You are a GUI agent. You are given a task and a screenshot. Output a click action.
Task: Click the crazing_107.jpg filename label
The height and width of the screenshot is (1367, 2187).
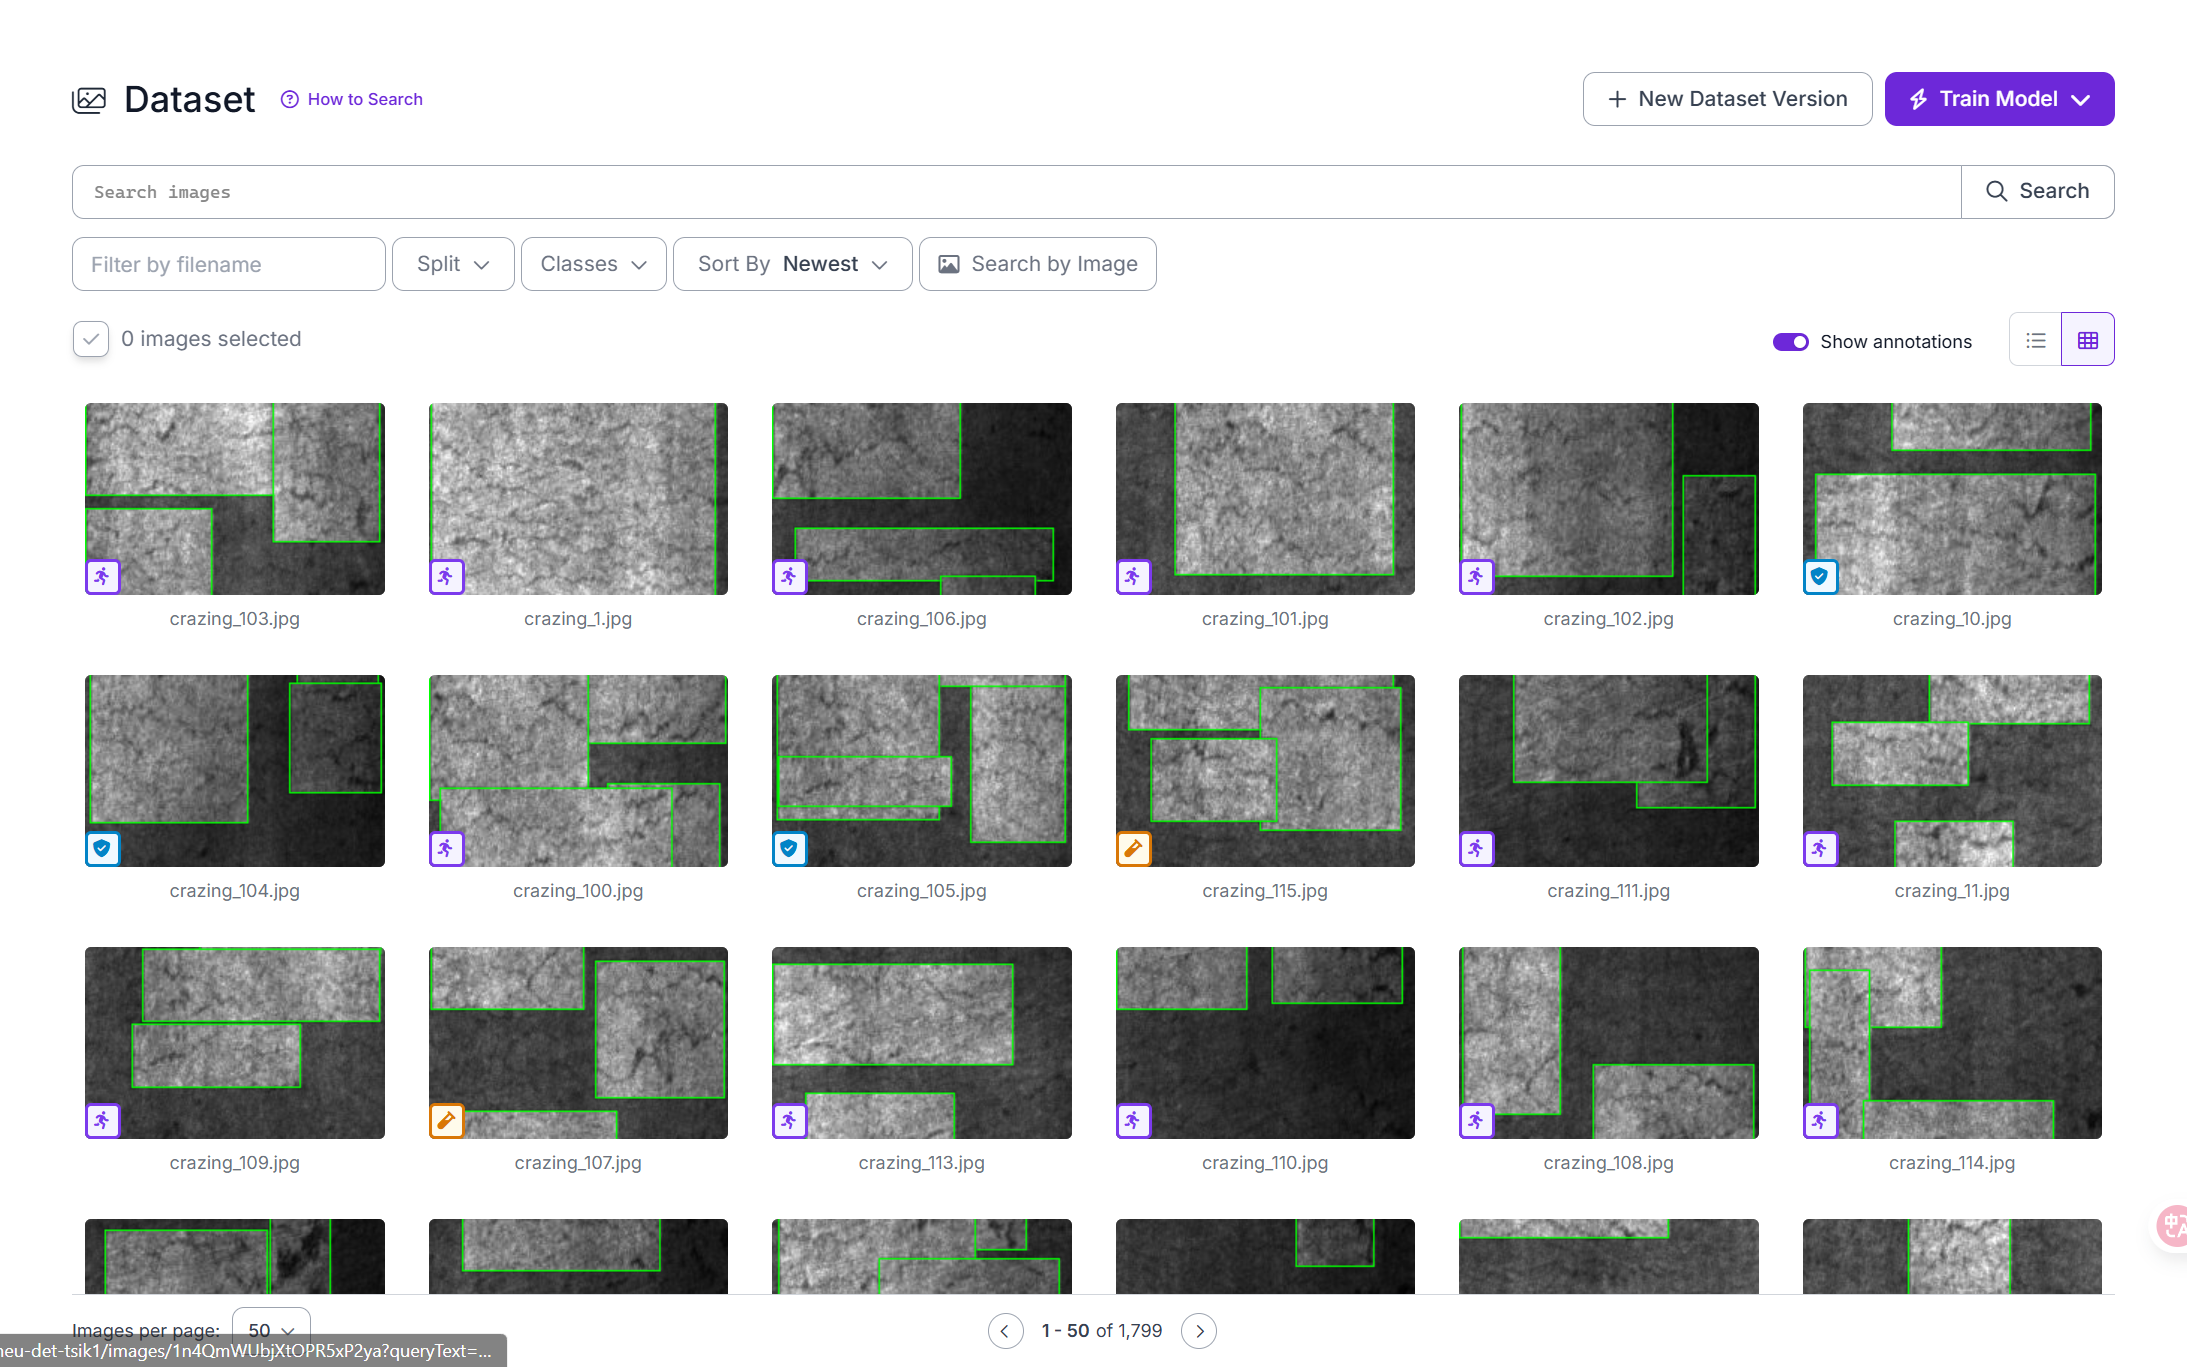578,1163
